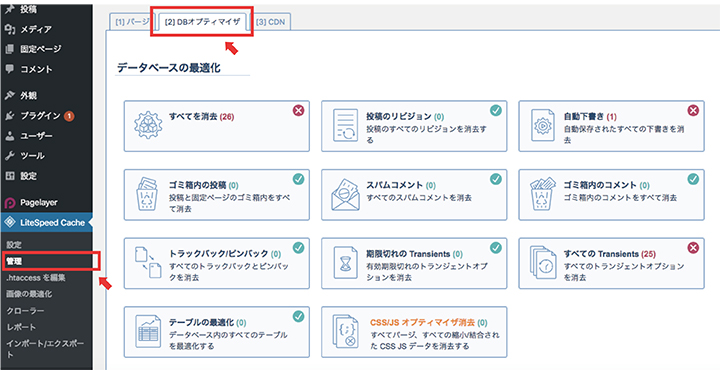Click the 期限切れの Transients hourglass icon
Image resolution: width=720 pixels, height=370 pixels.
point(345,263)
